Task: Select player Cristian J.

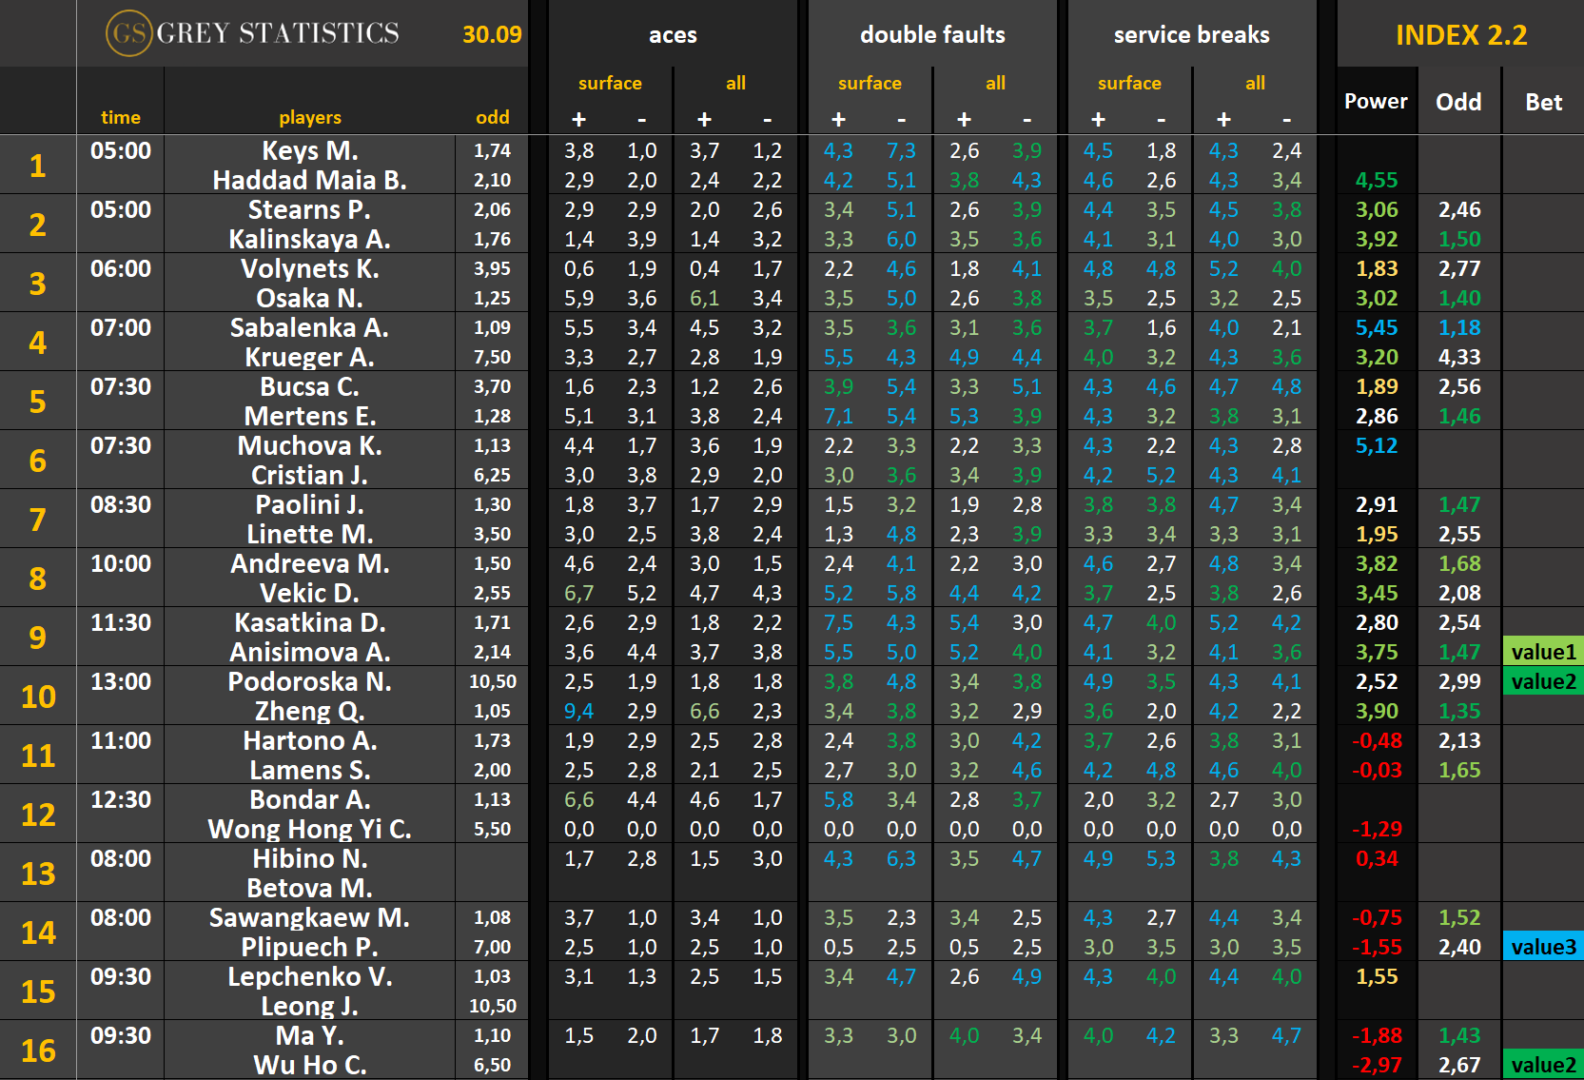Action: click(310, 475)
